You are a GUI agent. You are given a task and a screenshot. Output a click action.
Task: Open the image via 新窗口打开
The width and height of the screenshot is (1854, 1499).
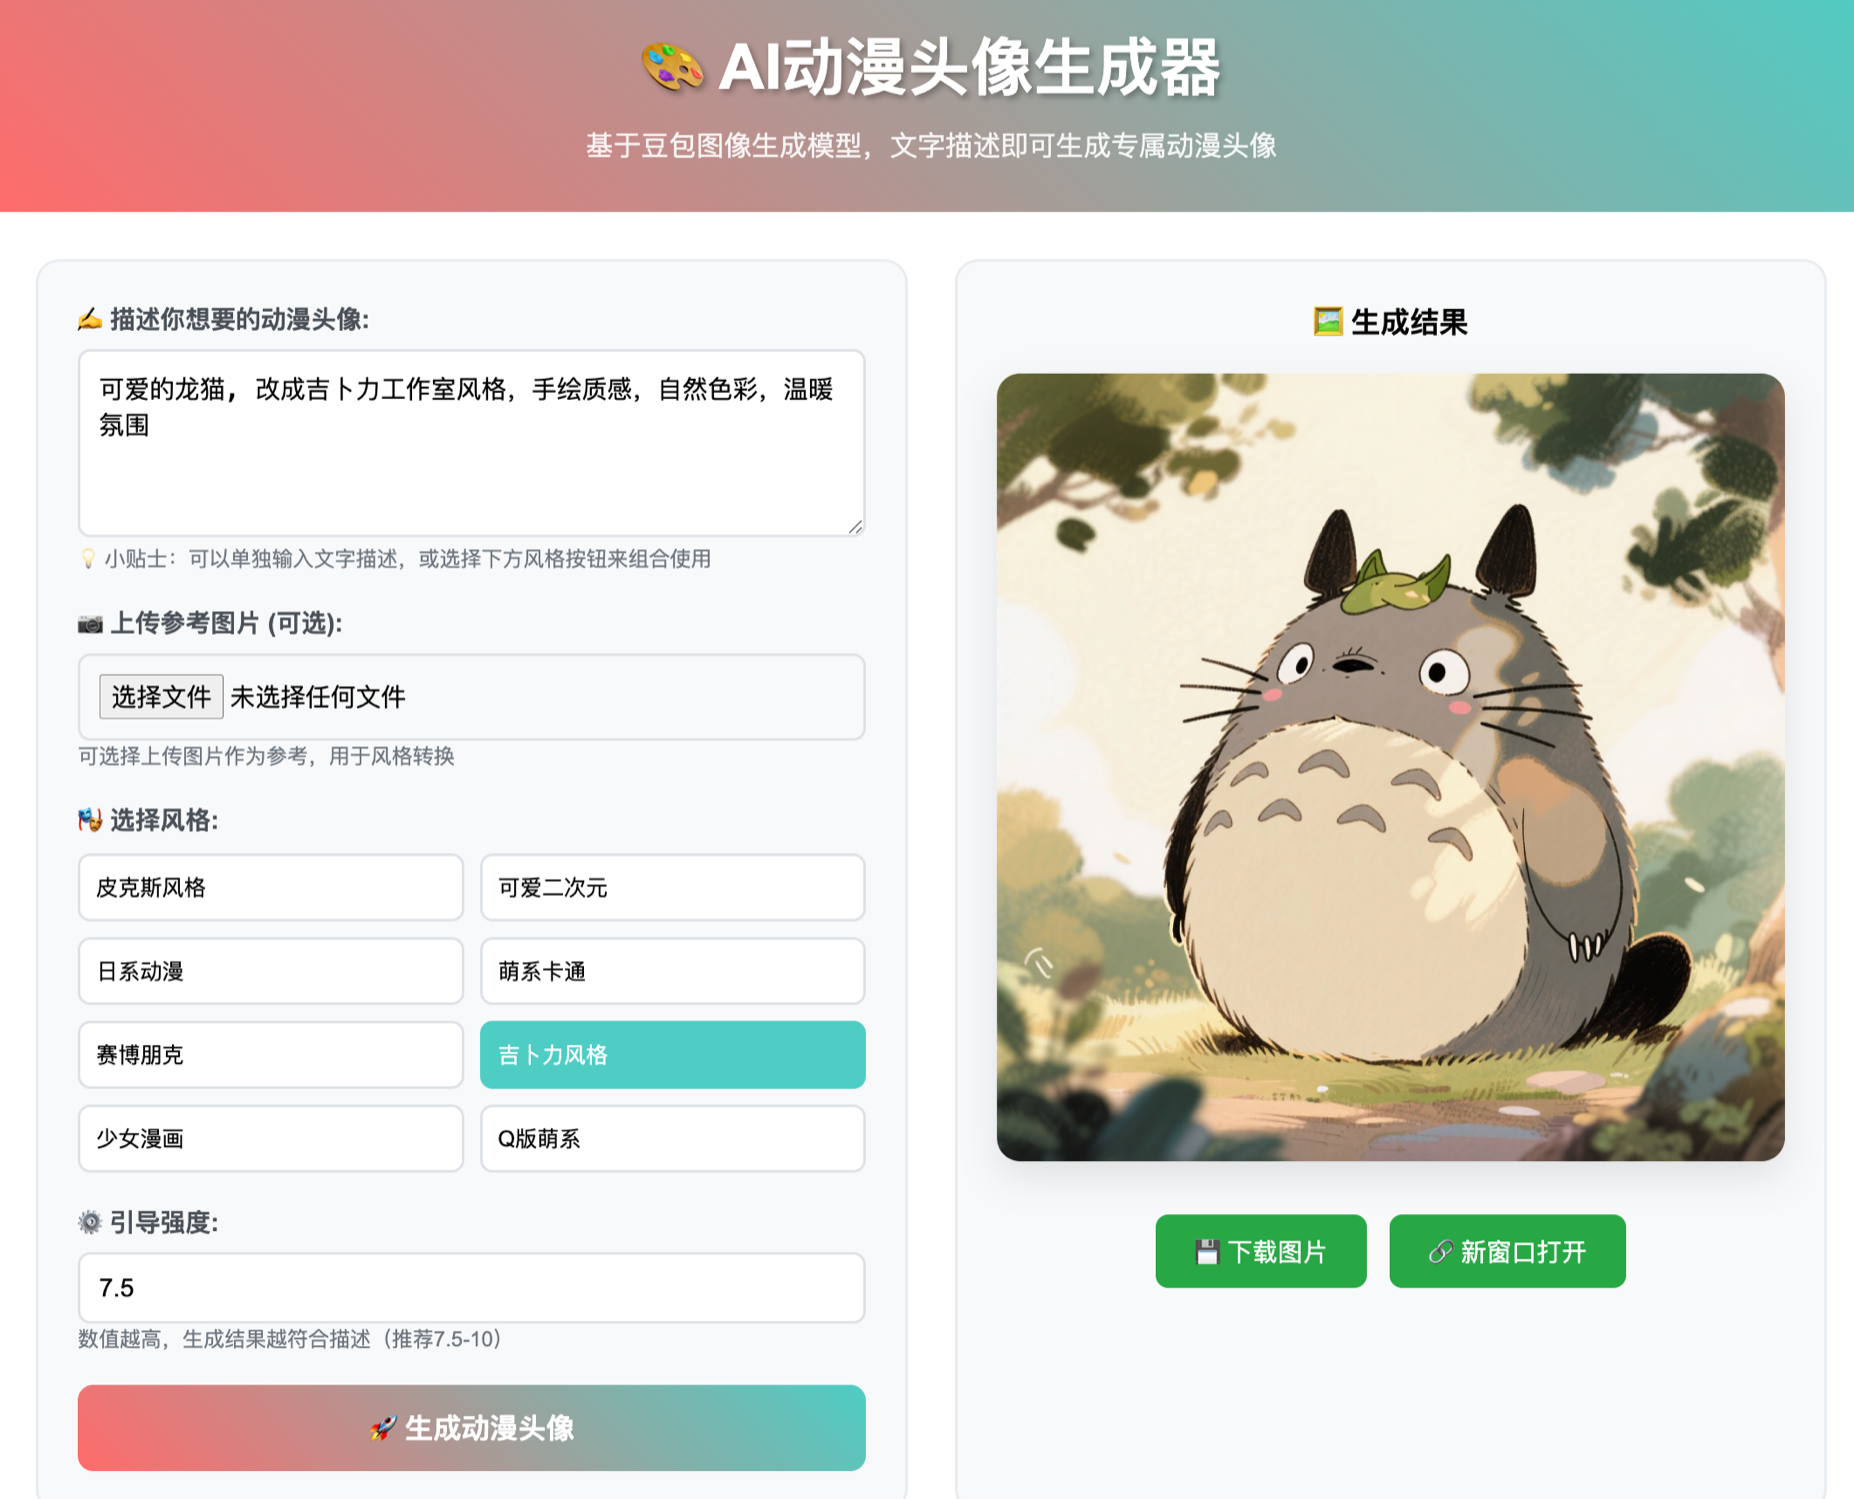(1507, 1251)
